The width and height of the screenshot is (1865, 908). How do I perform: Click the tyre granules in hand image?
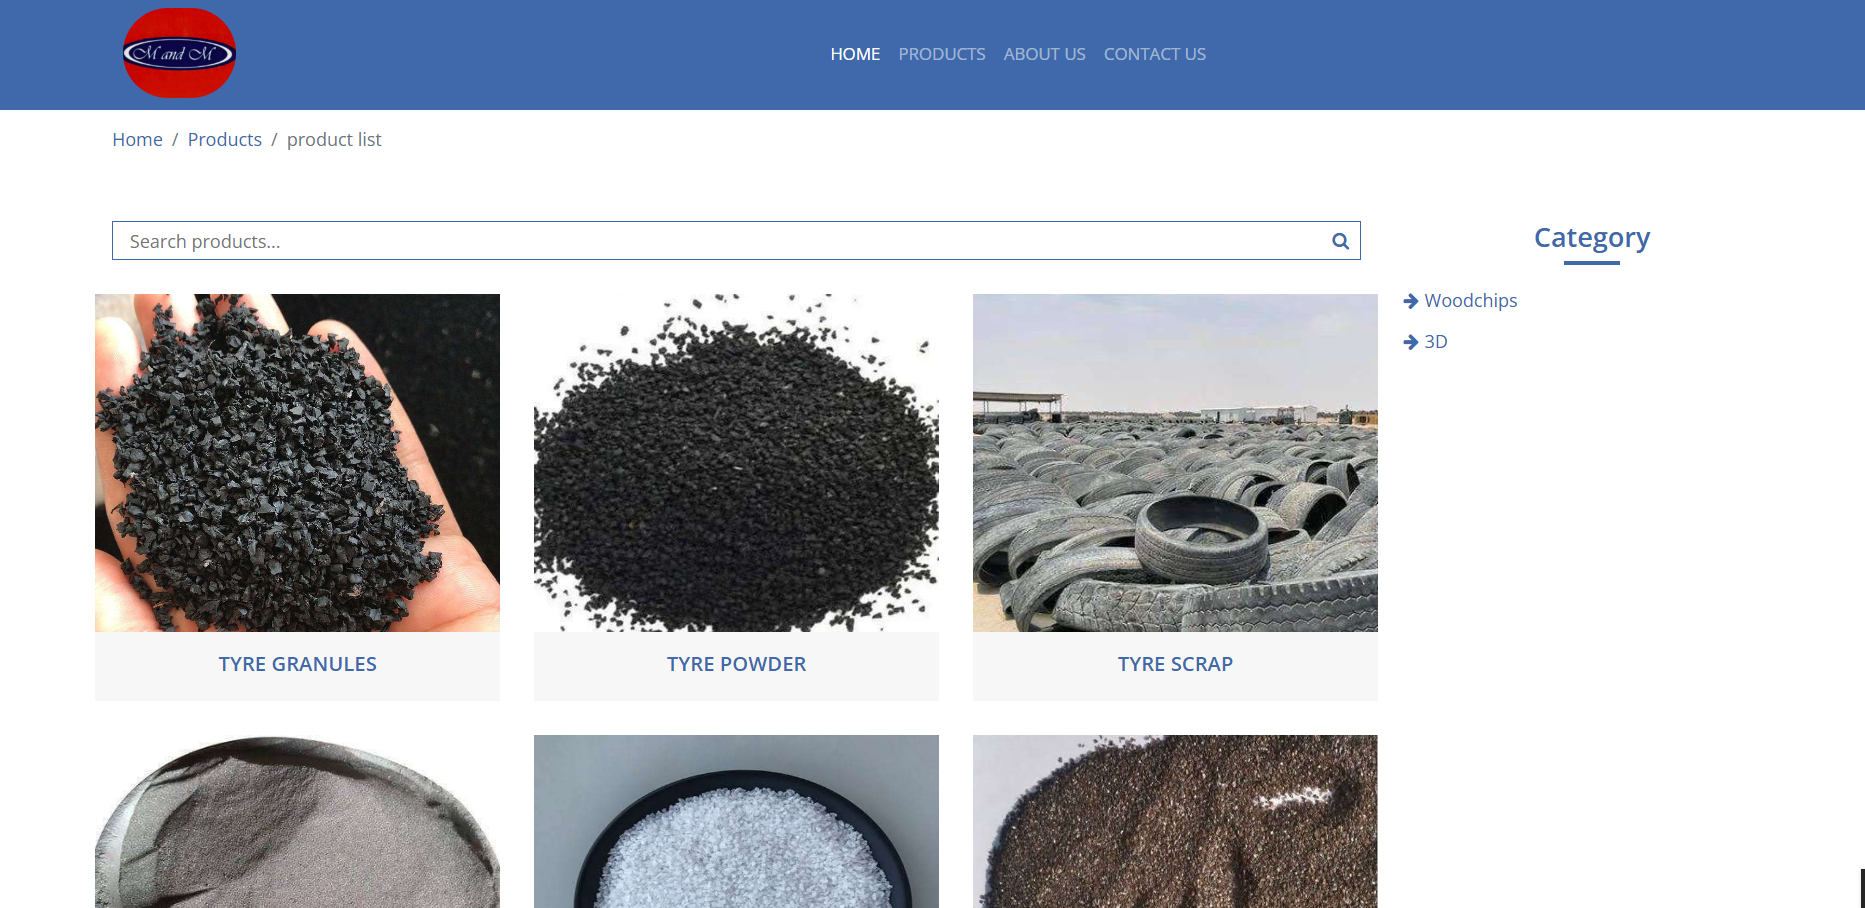(x=297, y=462)
